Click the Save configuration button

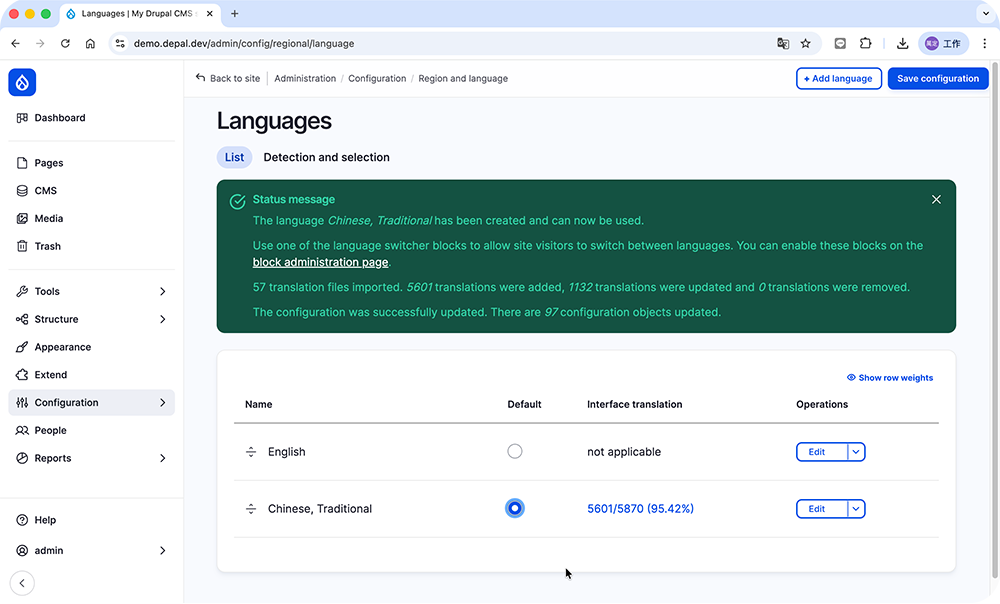pyautogui.click(x=937, y=79)
